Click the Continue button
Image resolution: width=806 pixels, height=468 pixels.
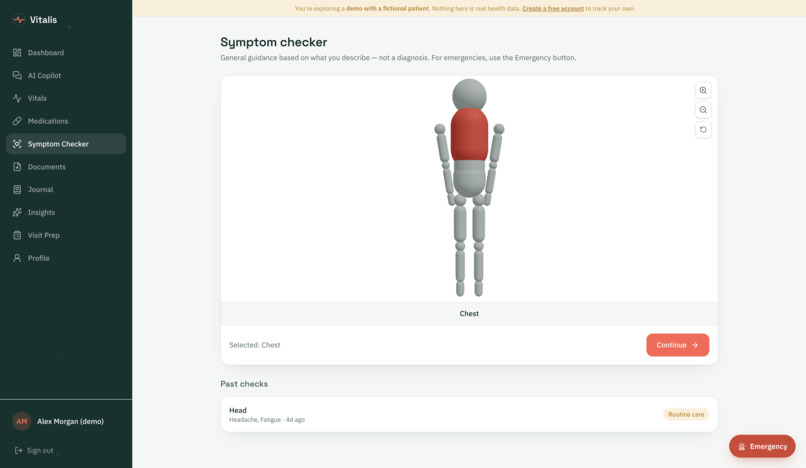677,345
